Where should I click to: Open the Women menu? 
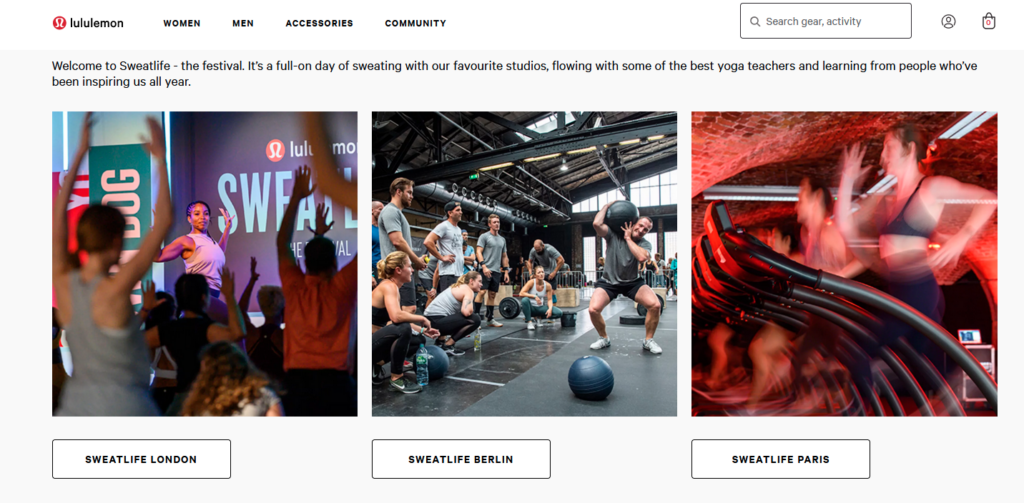coord(182,23)
